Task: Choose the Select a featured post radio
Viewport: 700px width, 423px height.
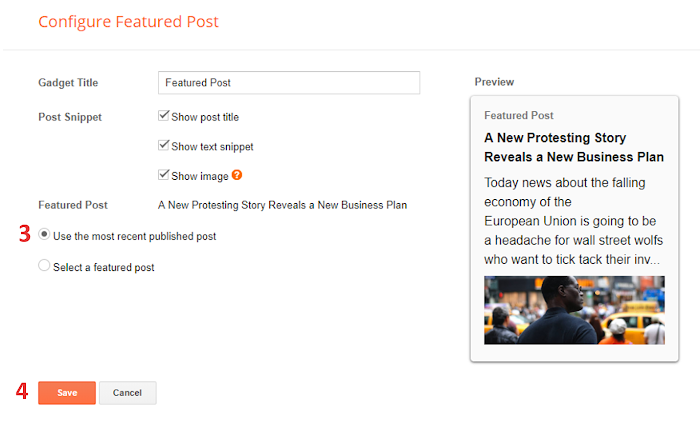Action: click(x=44, y=266)
